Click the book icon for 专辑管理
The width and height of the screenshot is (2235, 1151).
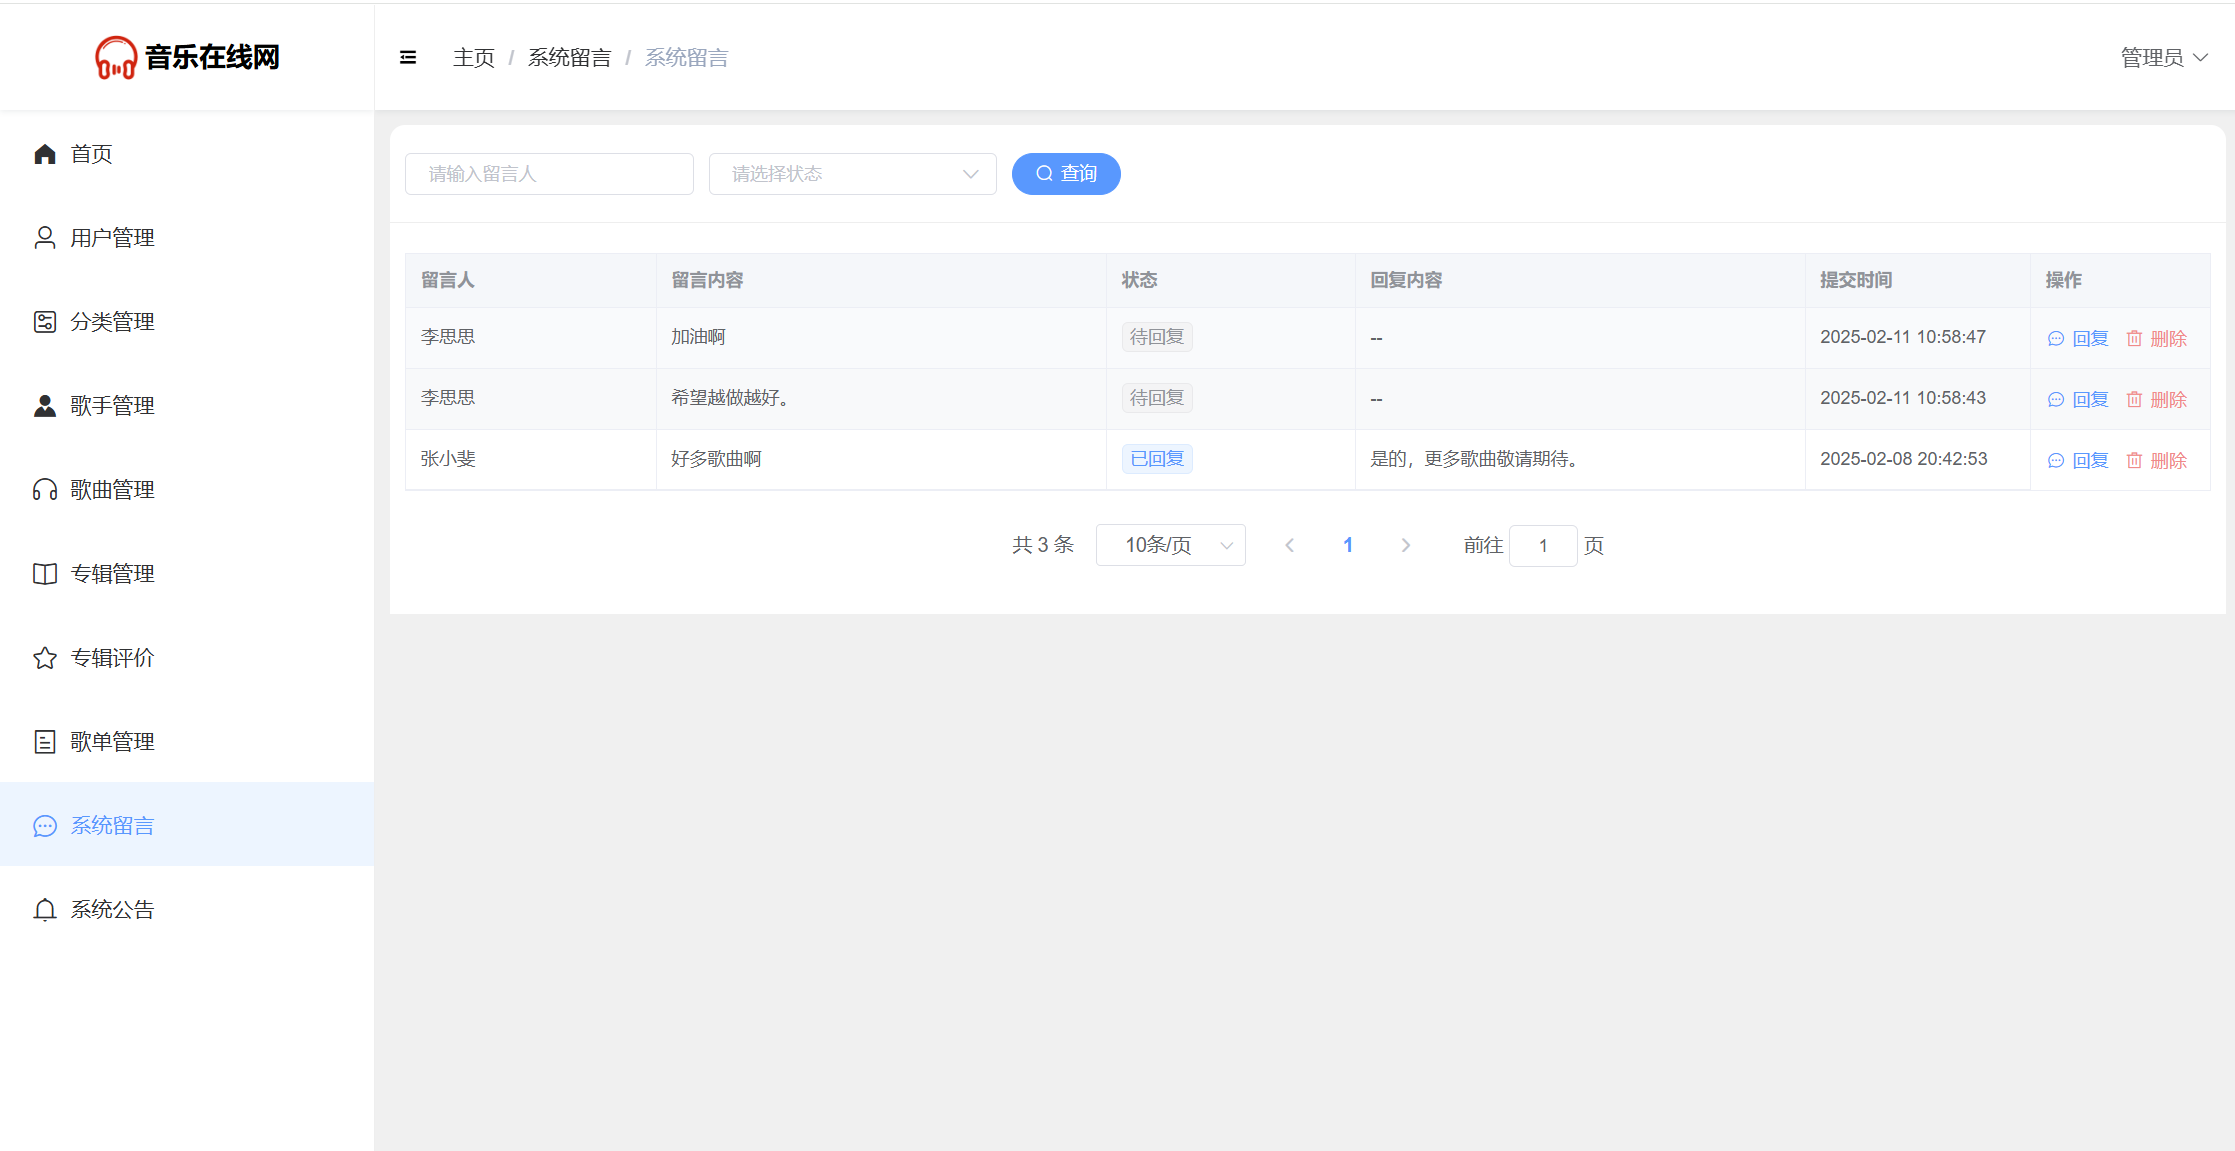point(45,574)
